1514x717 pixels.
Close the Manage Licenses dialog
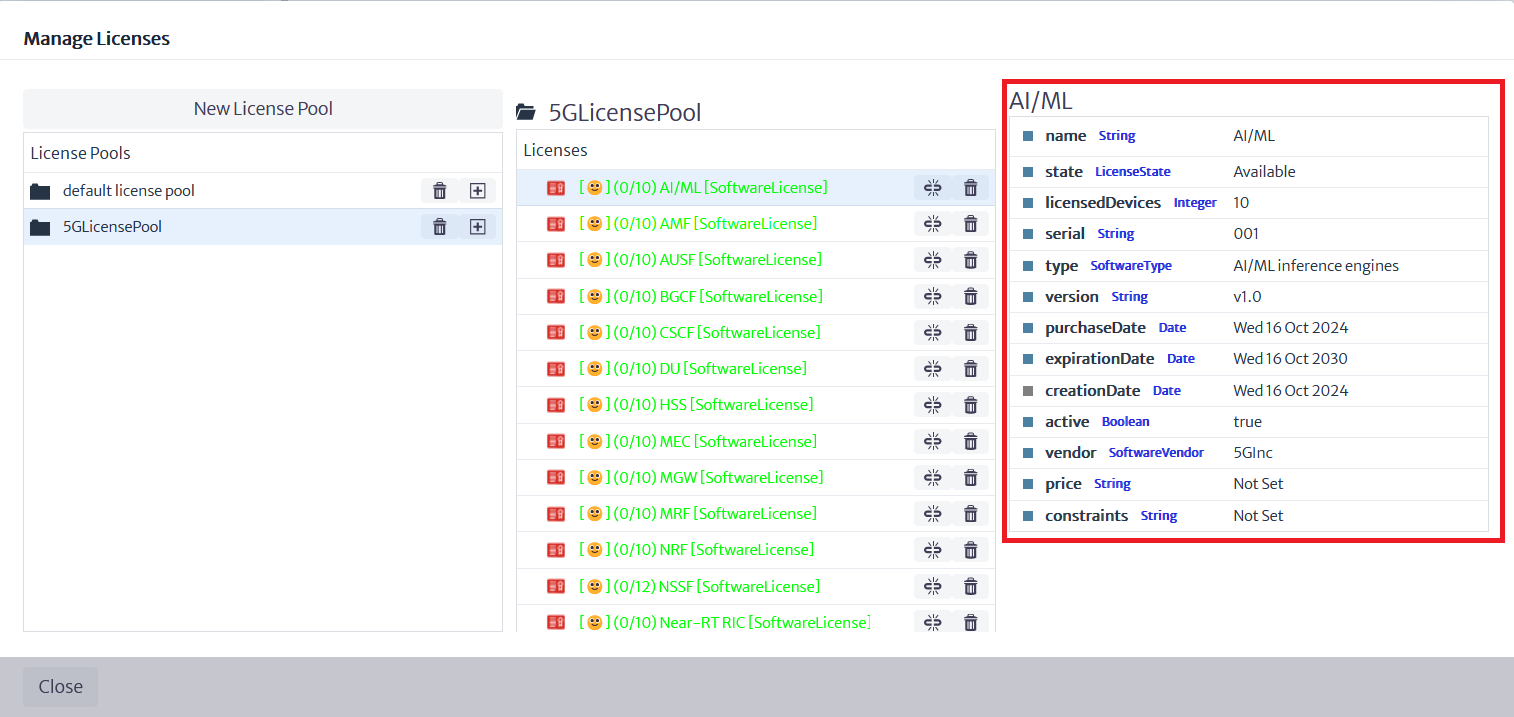[60, 687]
